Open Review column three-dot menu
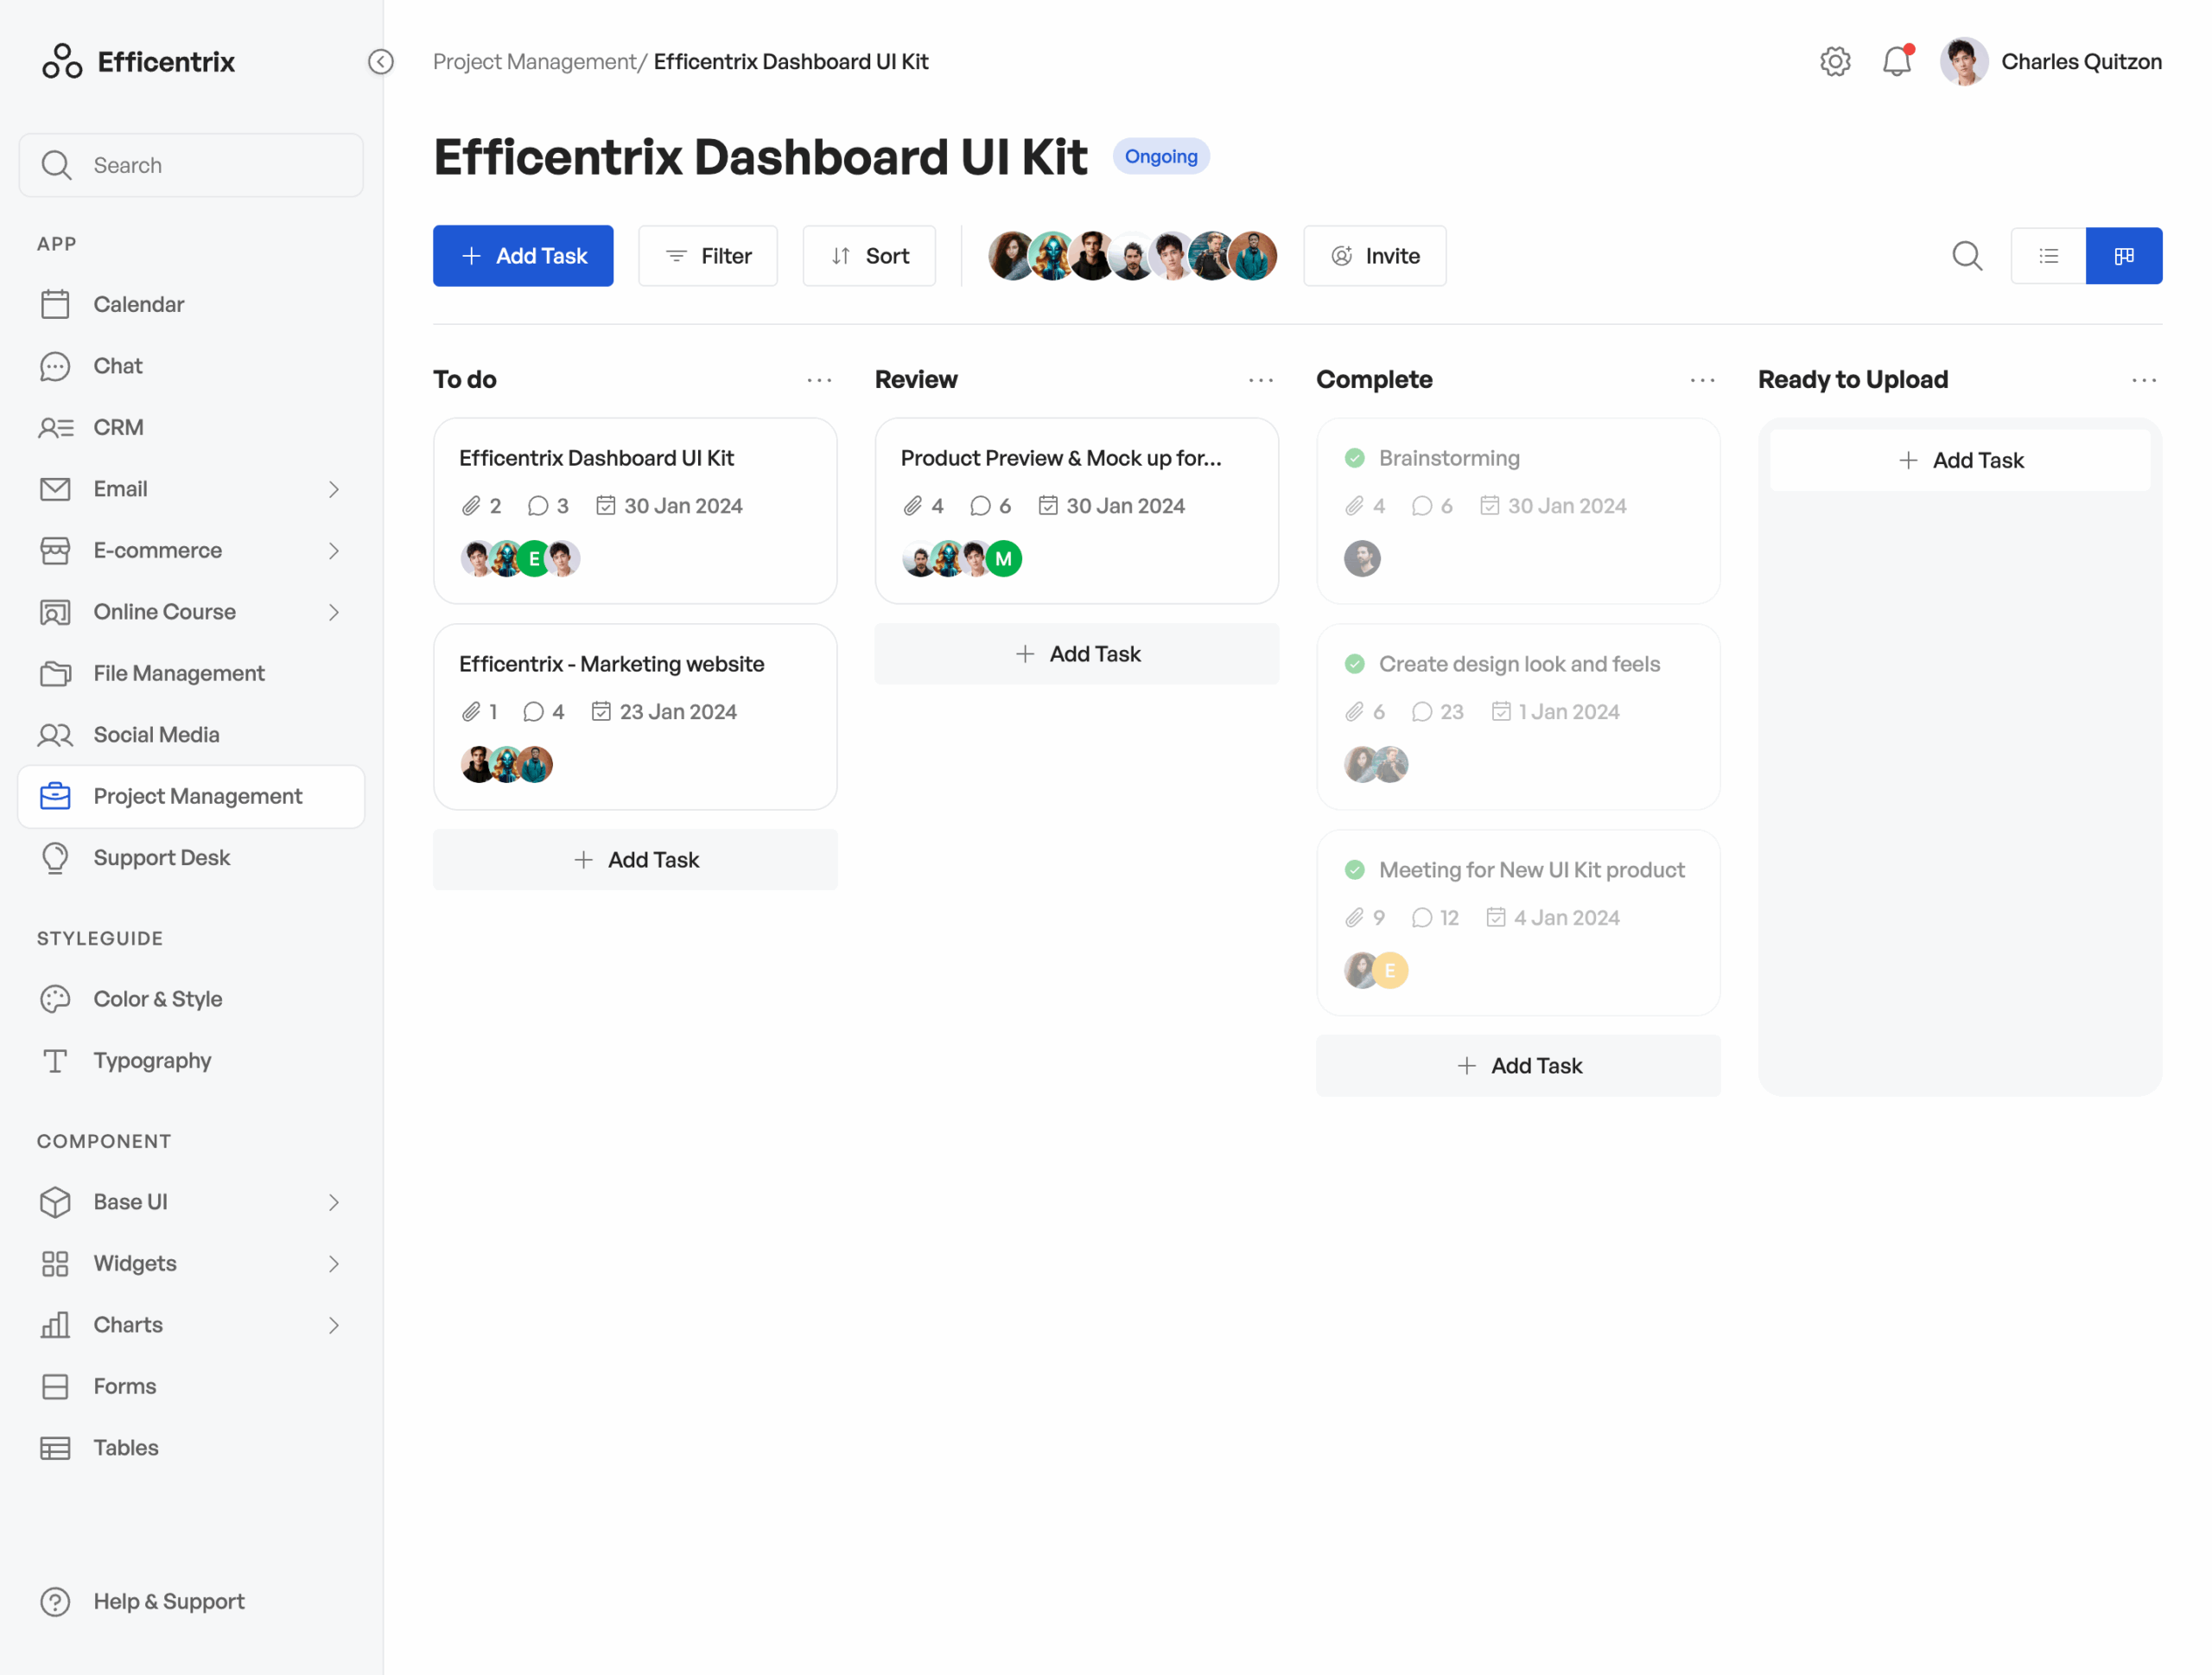The image size is (2212, 1675). point(1260,380)
